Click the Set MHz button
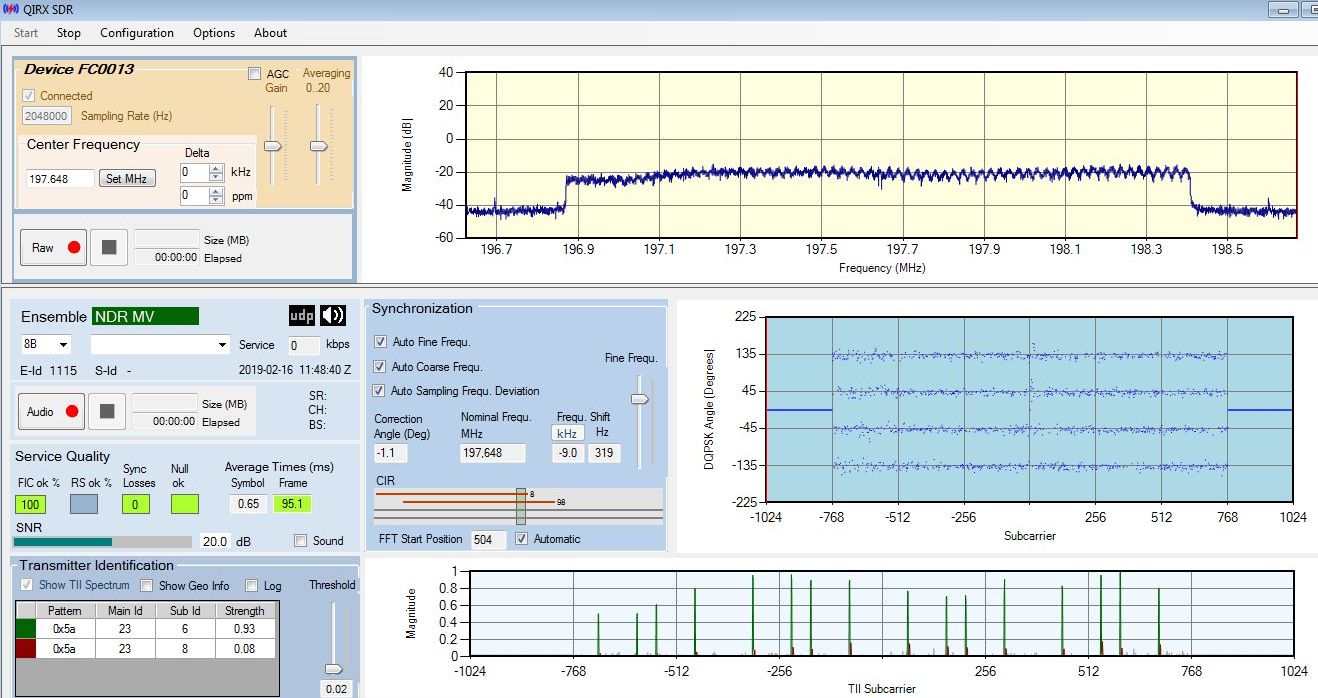This screenshot has height=698, width=1318. pos(126,179)
